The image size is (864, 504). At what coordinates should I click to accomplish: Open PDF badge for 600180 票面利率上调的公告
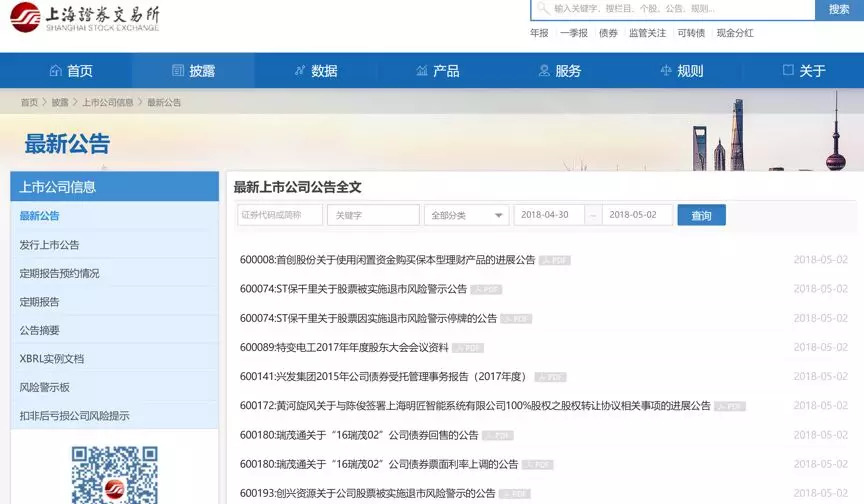pos(538,465)
